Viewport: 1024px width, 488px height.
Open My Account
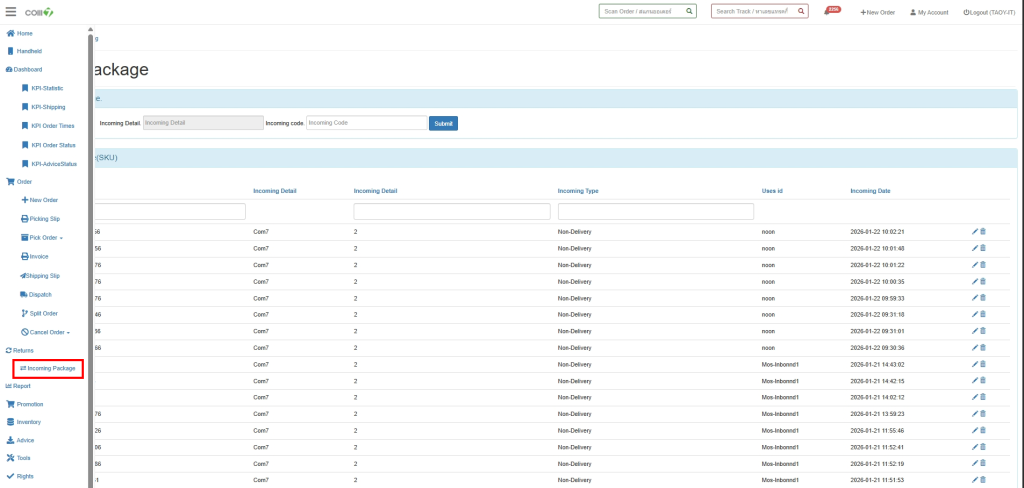(x=929, y=12)
